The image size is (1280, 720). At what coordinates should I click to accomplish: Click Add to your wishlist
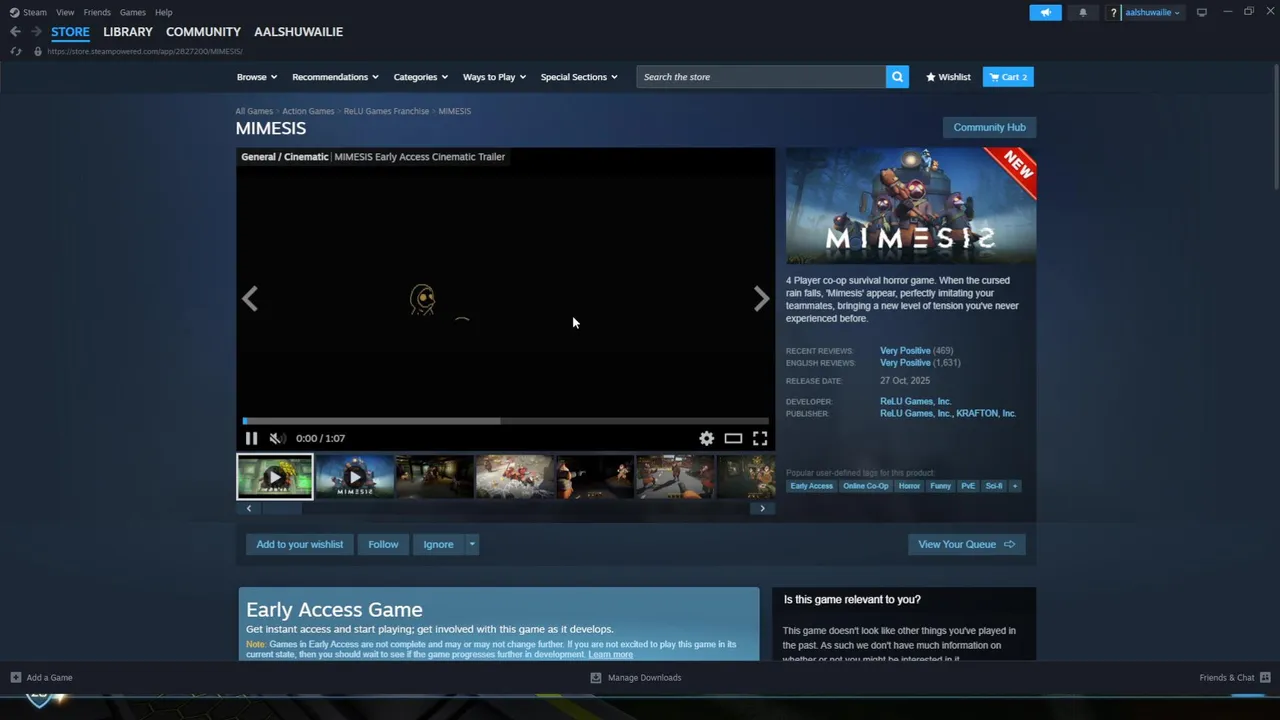click(x=299, y=544)
